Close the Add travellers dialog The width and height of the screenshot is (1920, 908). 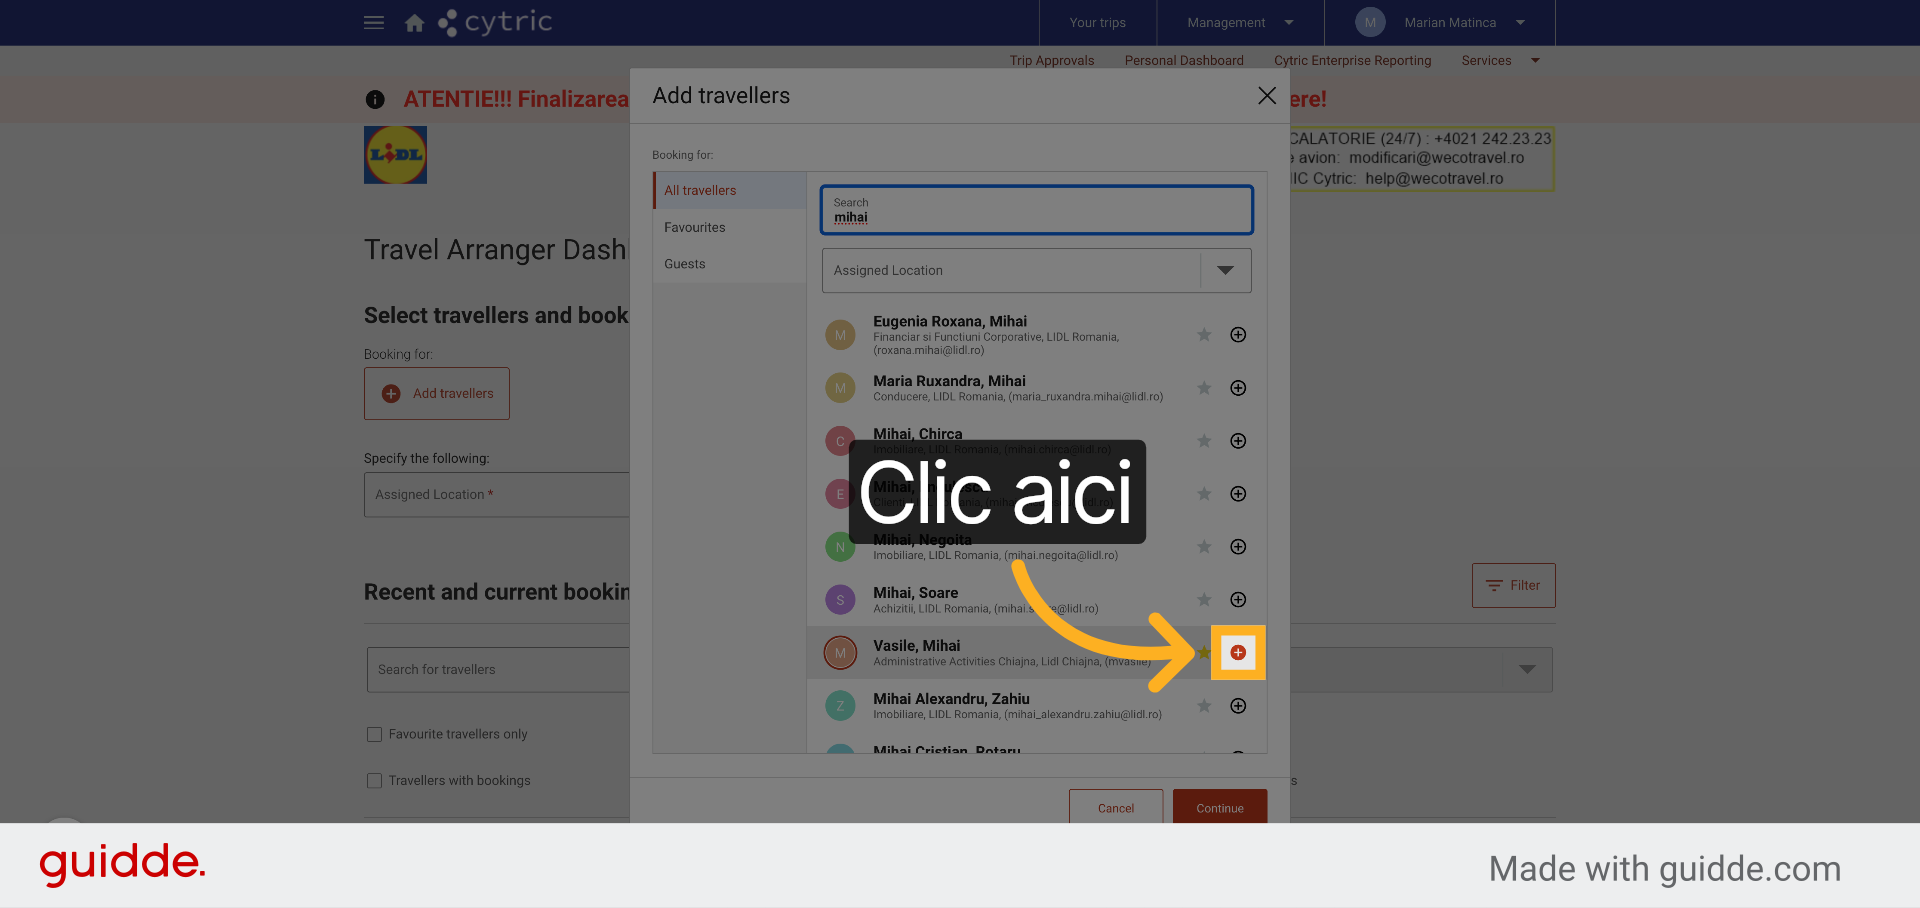pos(1267,95)
